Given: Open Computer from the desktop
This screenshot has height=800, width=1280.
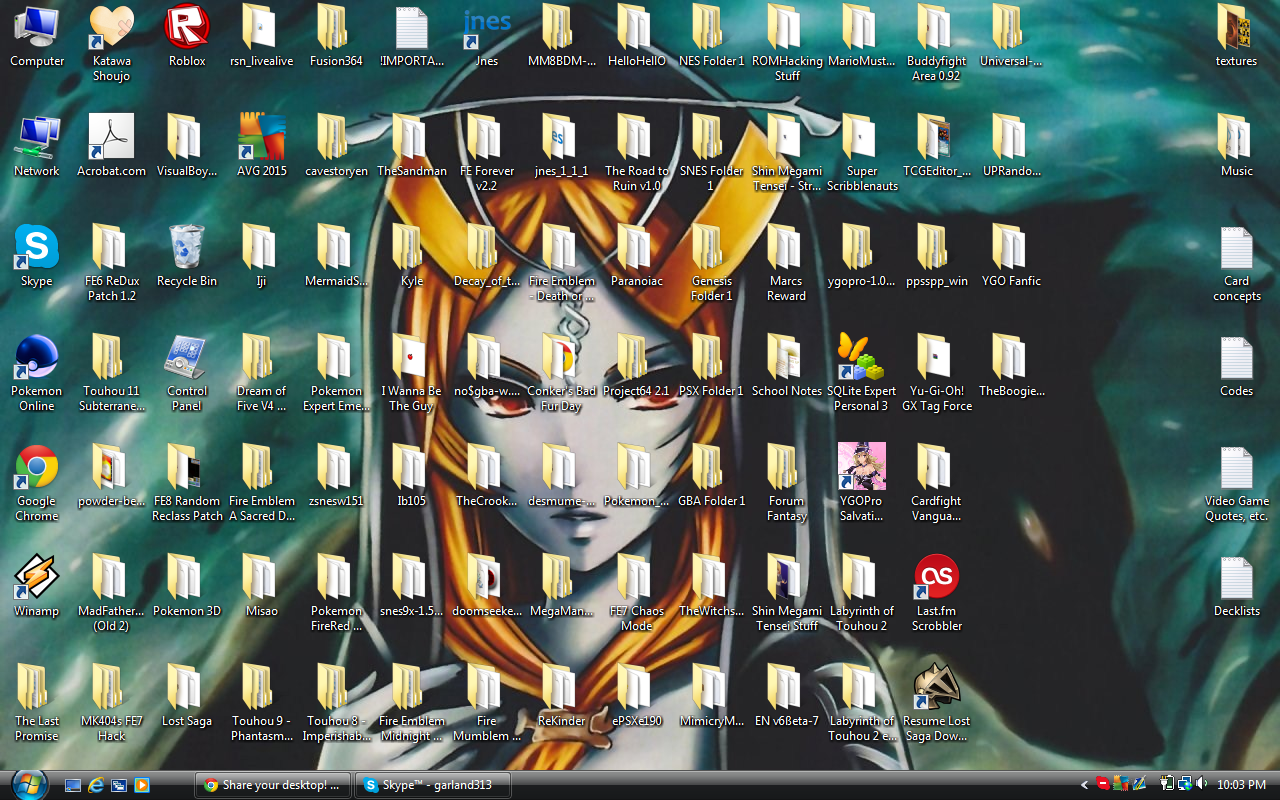Looking at the screenshot, I should (36, 30).
